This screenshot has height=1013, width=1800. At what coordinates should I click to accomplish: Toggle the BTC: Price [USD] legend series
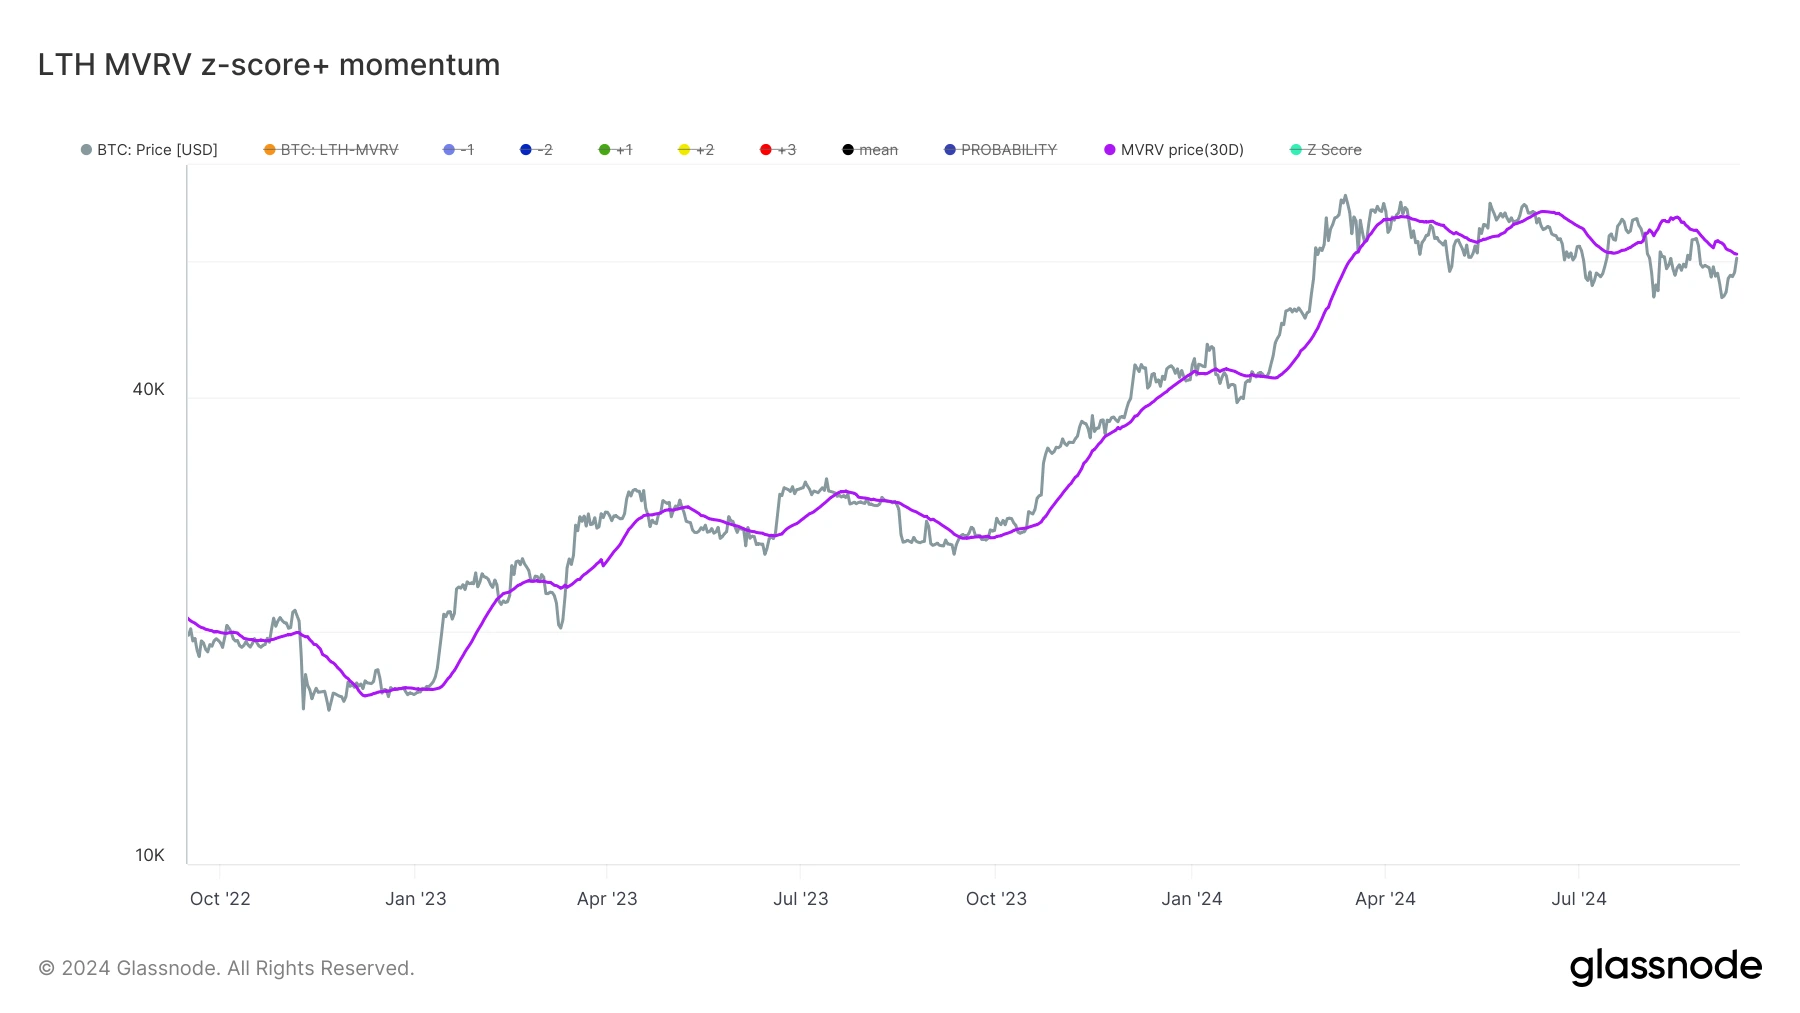pyautogui.click(x=149, y=150)
